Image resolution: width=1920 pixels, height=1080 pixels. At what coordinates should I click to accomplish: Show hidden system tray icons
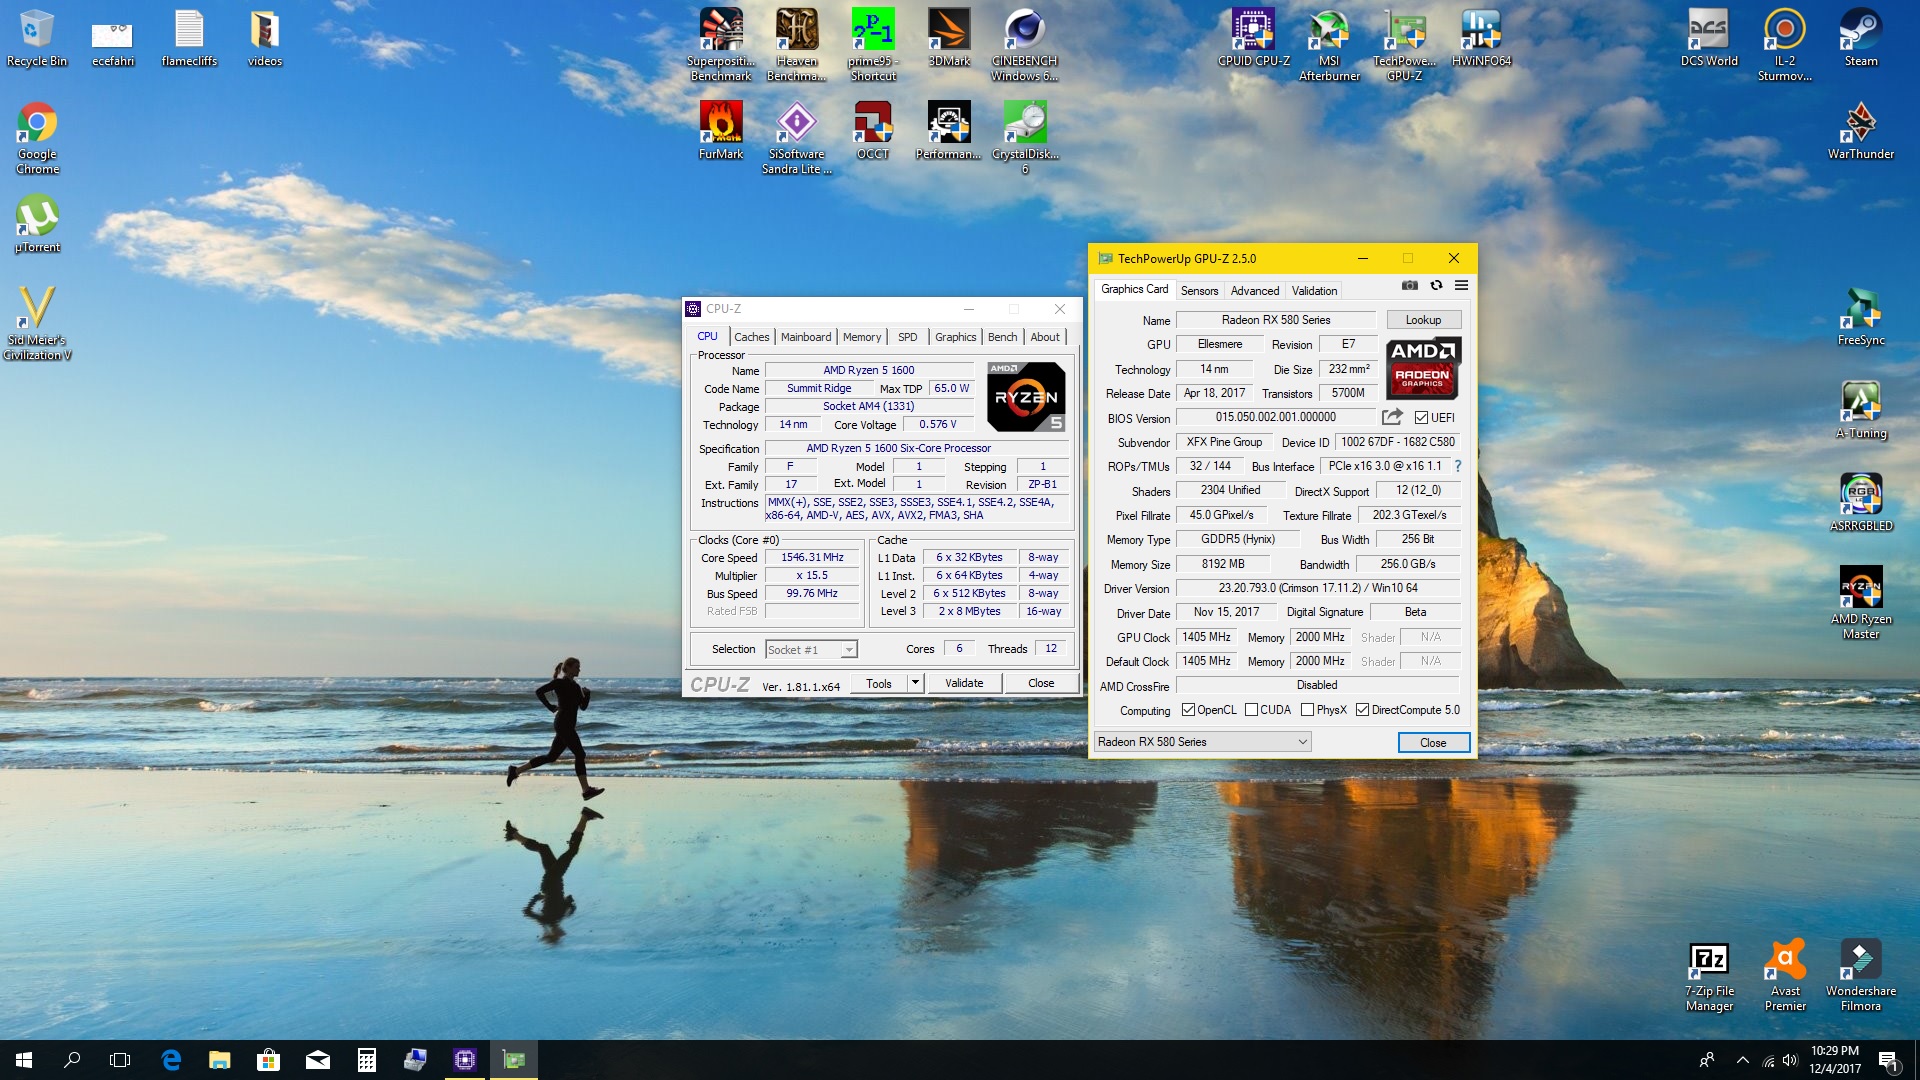tap(1743, 1060)
